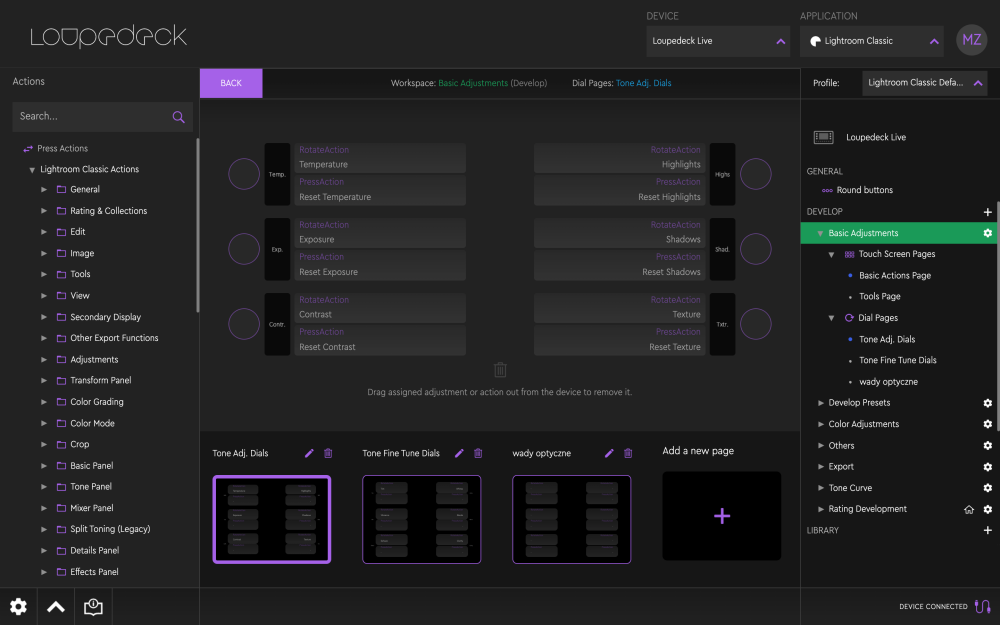1000x625 pixels.
Task: Open settings gear in bottom-left toolbar
Action: coord(18,607)
